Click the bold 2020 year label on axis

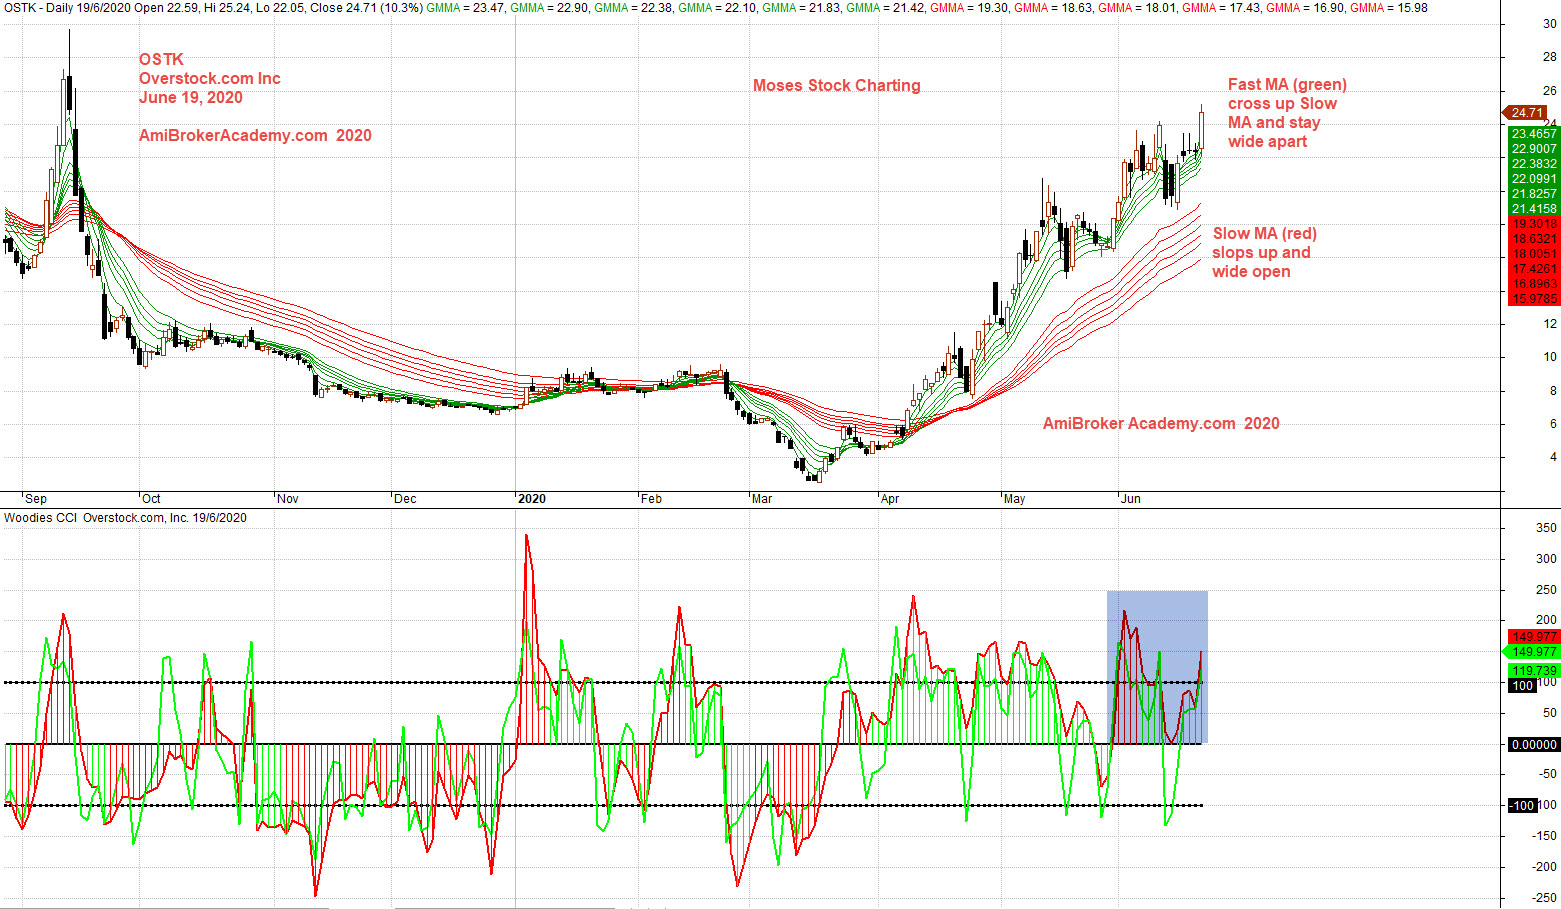(x=532, y=499)
